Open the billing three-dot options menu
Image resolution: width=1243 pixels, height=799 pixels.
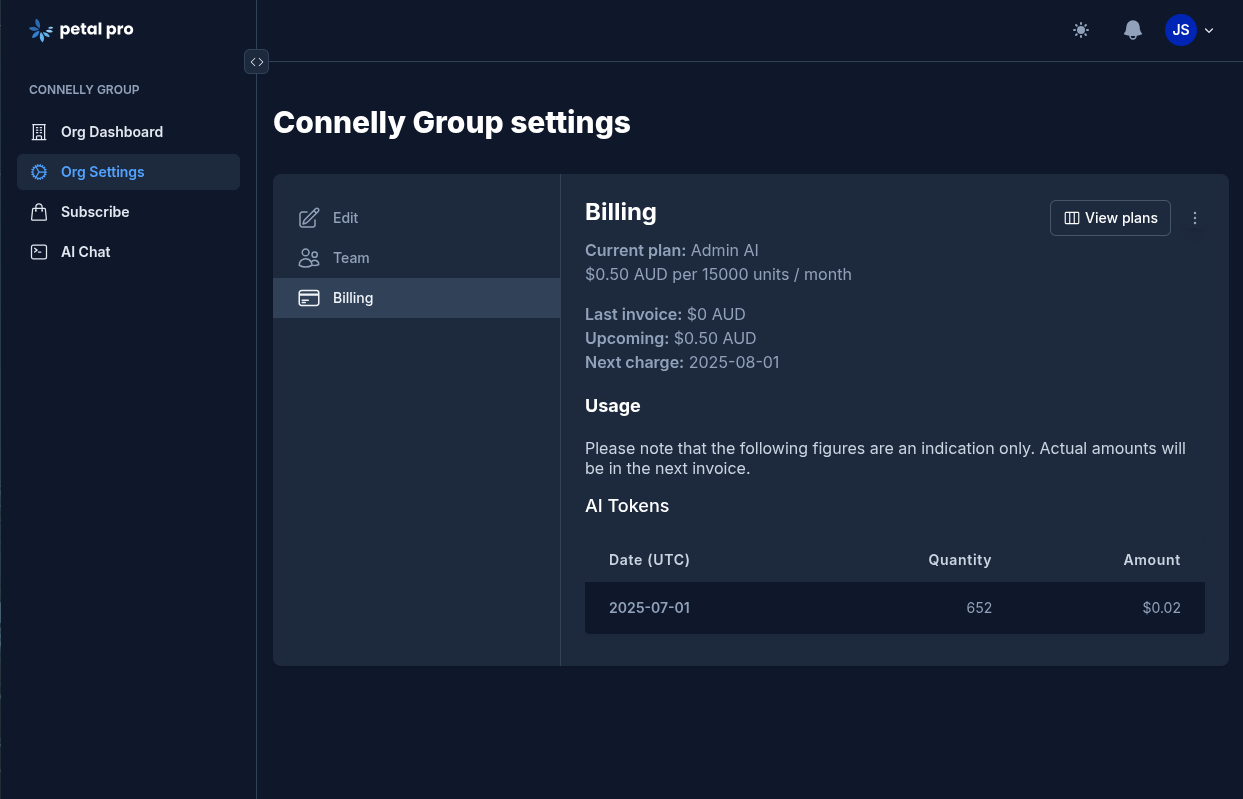click(x=1195, y=218)
